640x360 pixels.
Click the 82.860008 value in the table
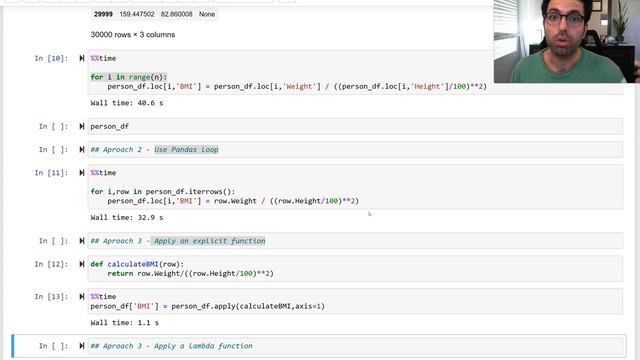click(x=176, y=14)
